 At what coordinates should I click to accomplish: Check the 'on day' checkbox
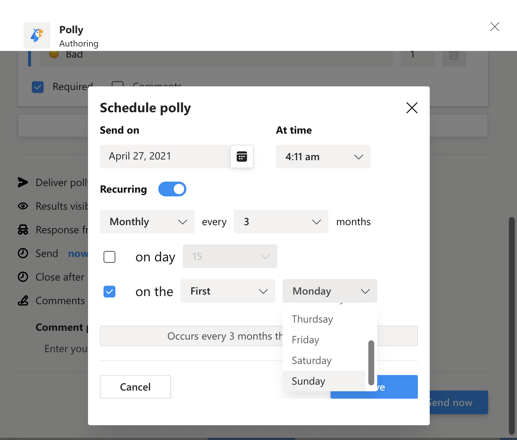click(109, 257)
